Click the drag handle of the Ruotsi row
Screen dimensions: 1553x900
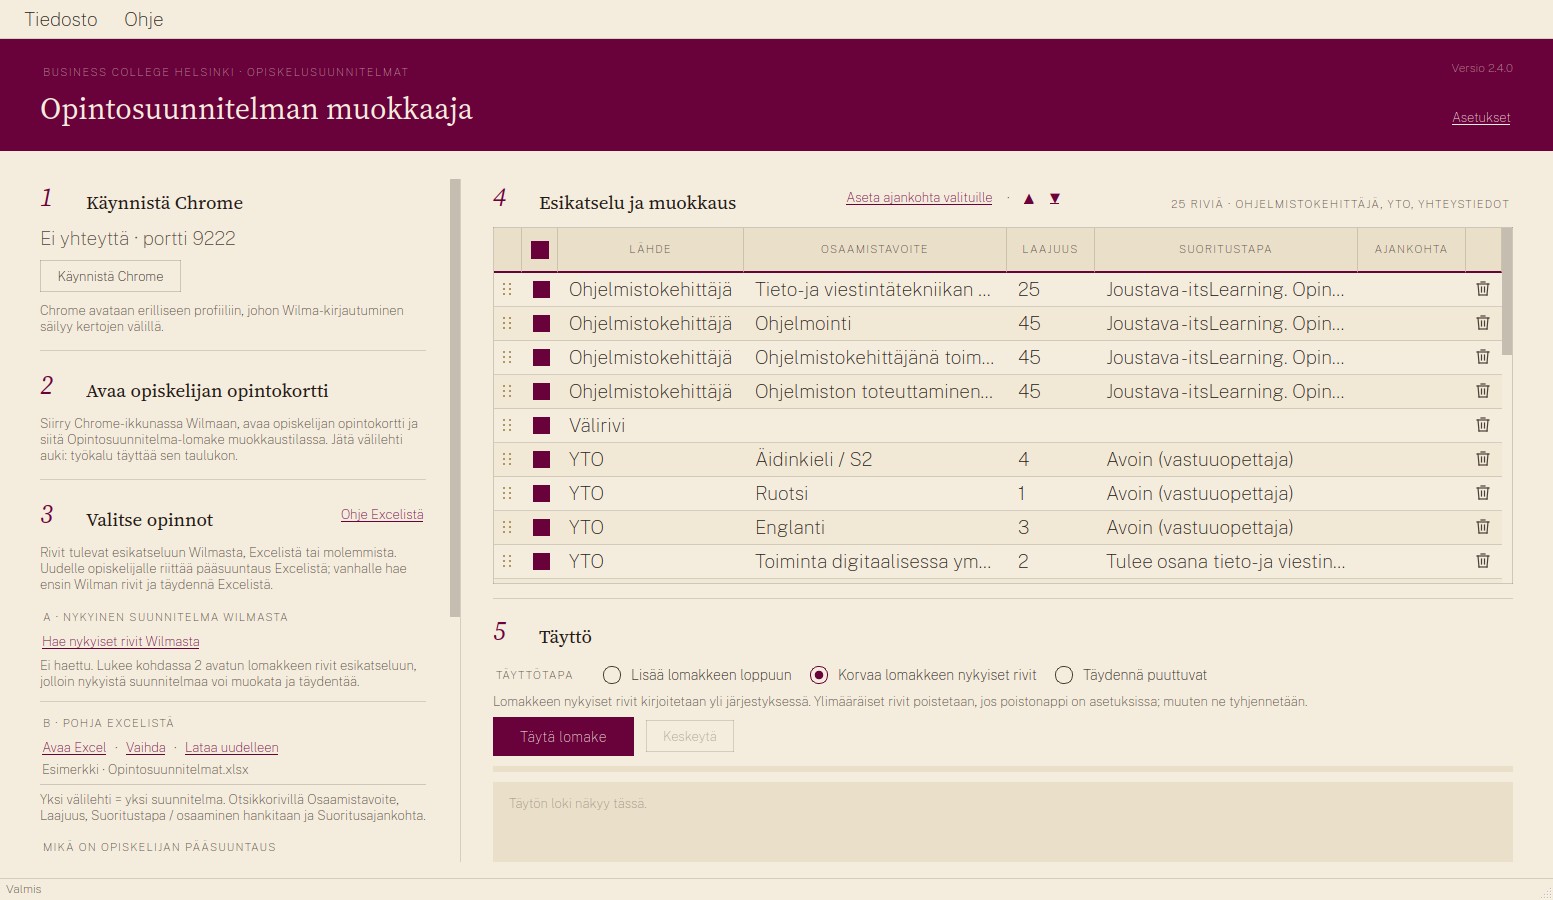coord(507,493)
